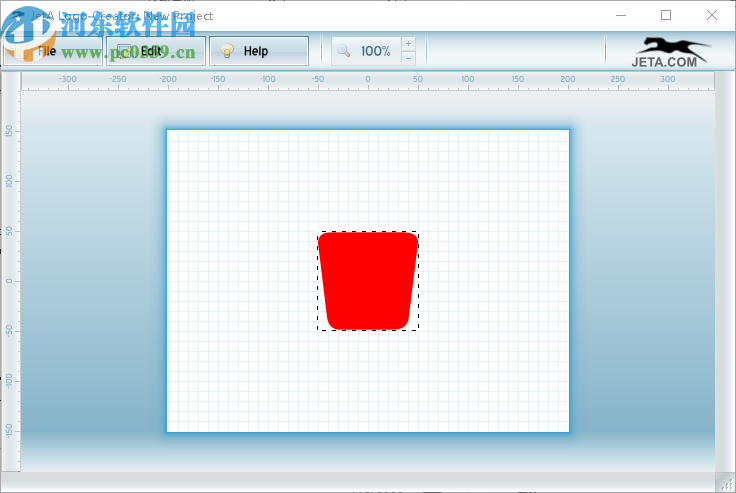
Task: Decrease zoom with the minus button
Action: coord(408,58)
